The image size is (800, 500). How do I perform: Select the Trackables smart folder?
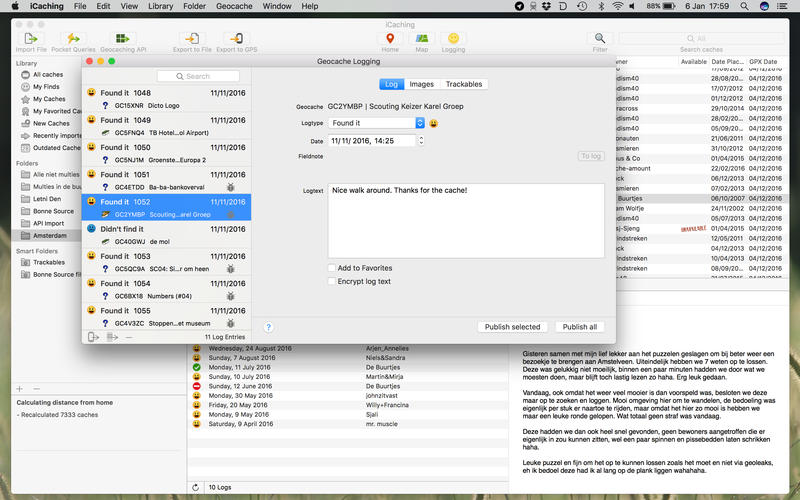click(x=49, y=262)
